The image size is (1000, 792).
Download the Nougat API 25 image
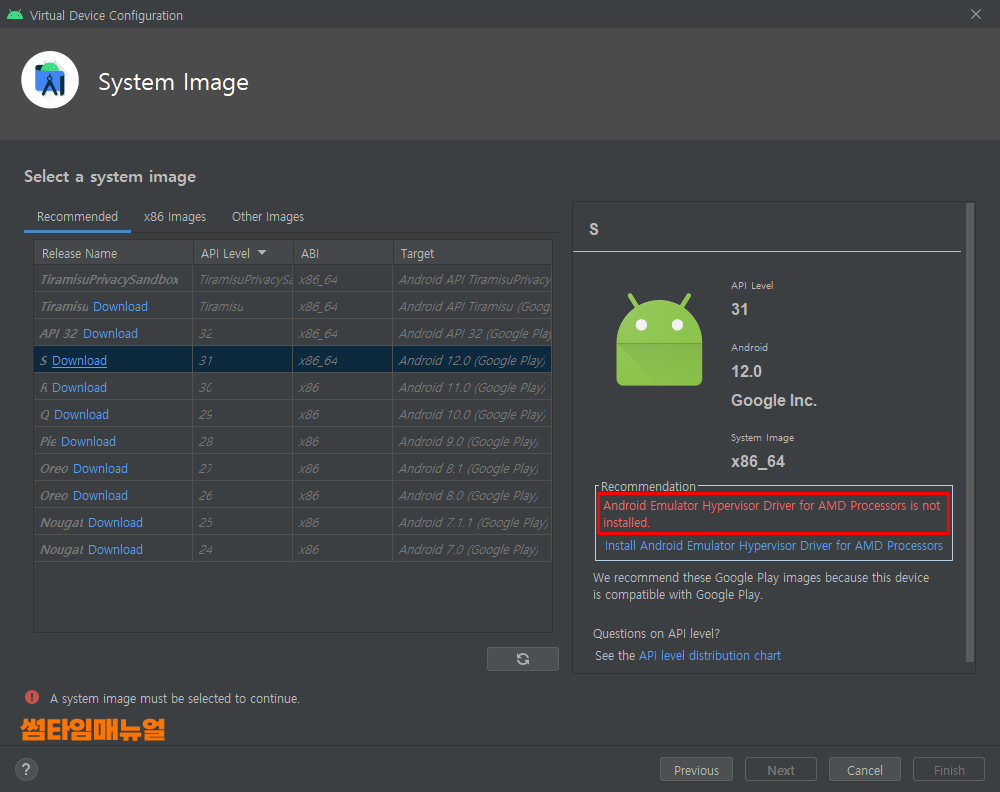pos(115,522)
